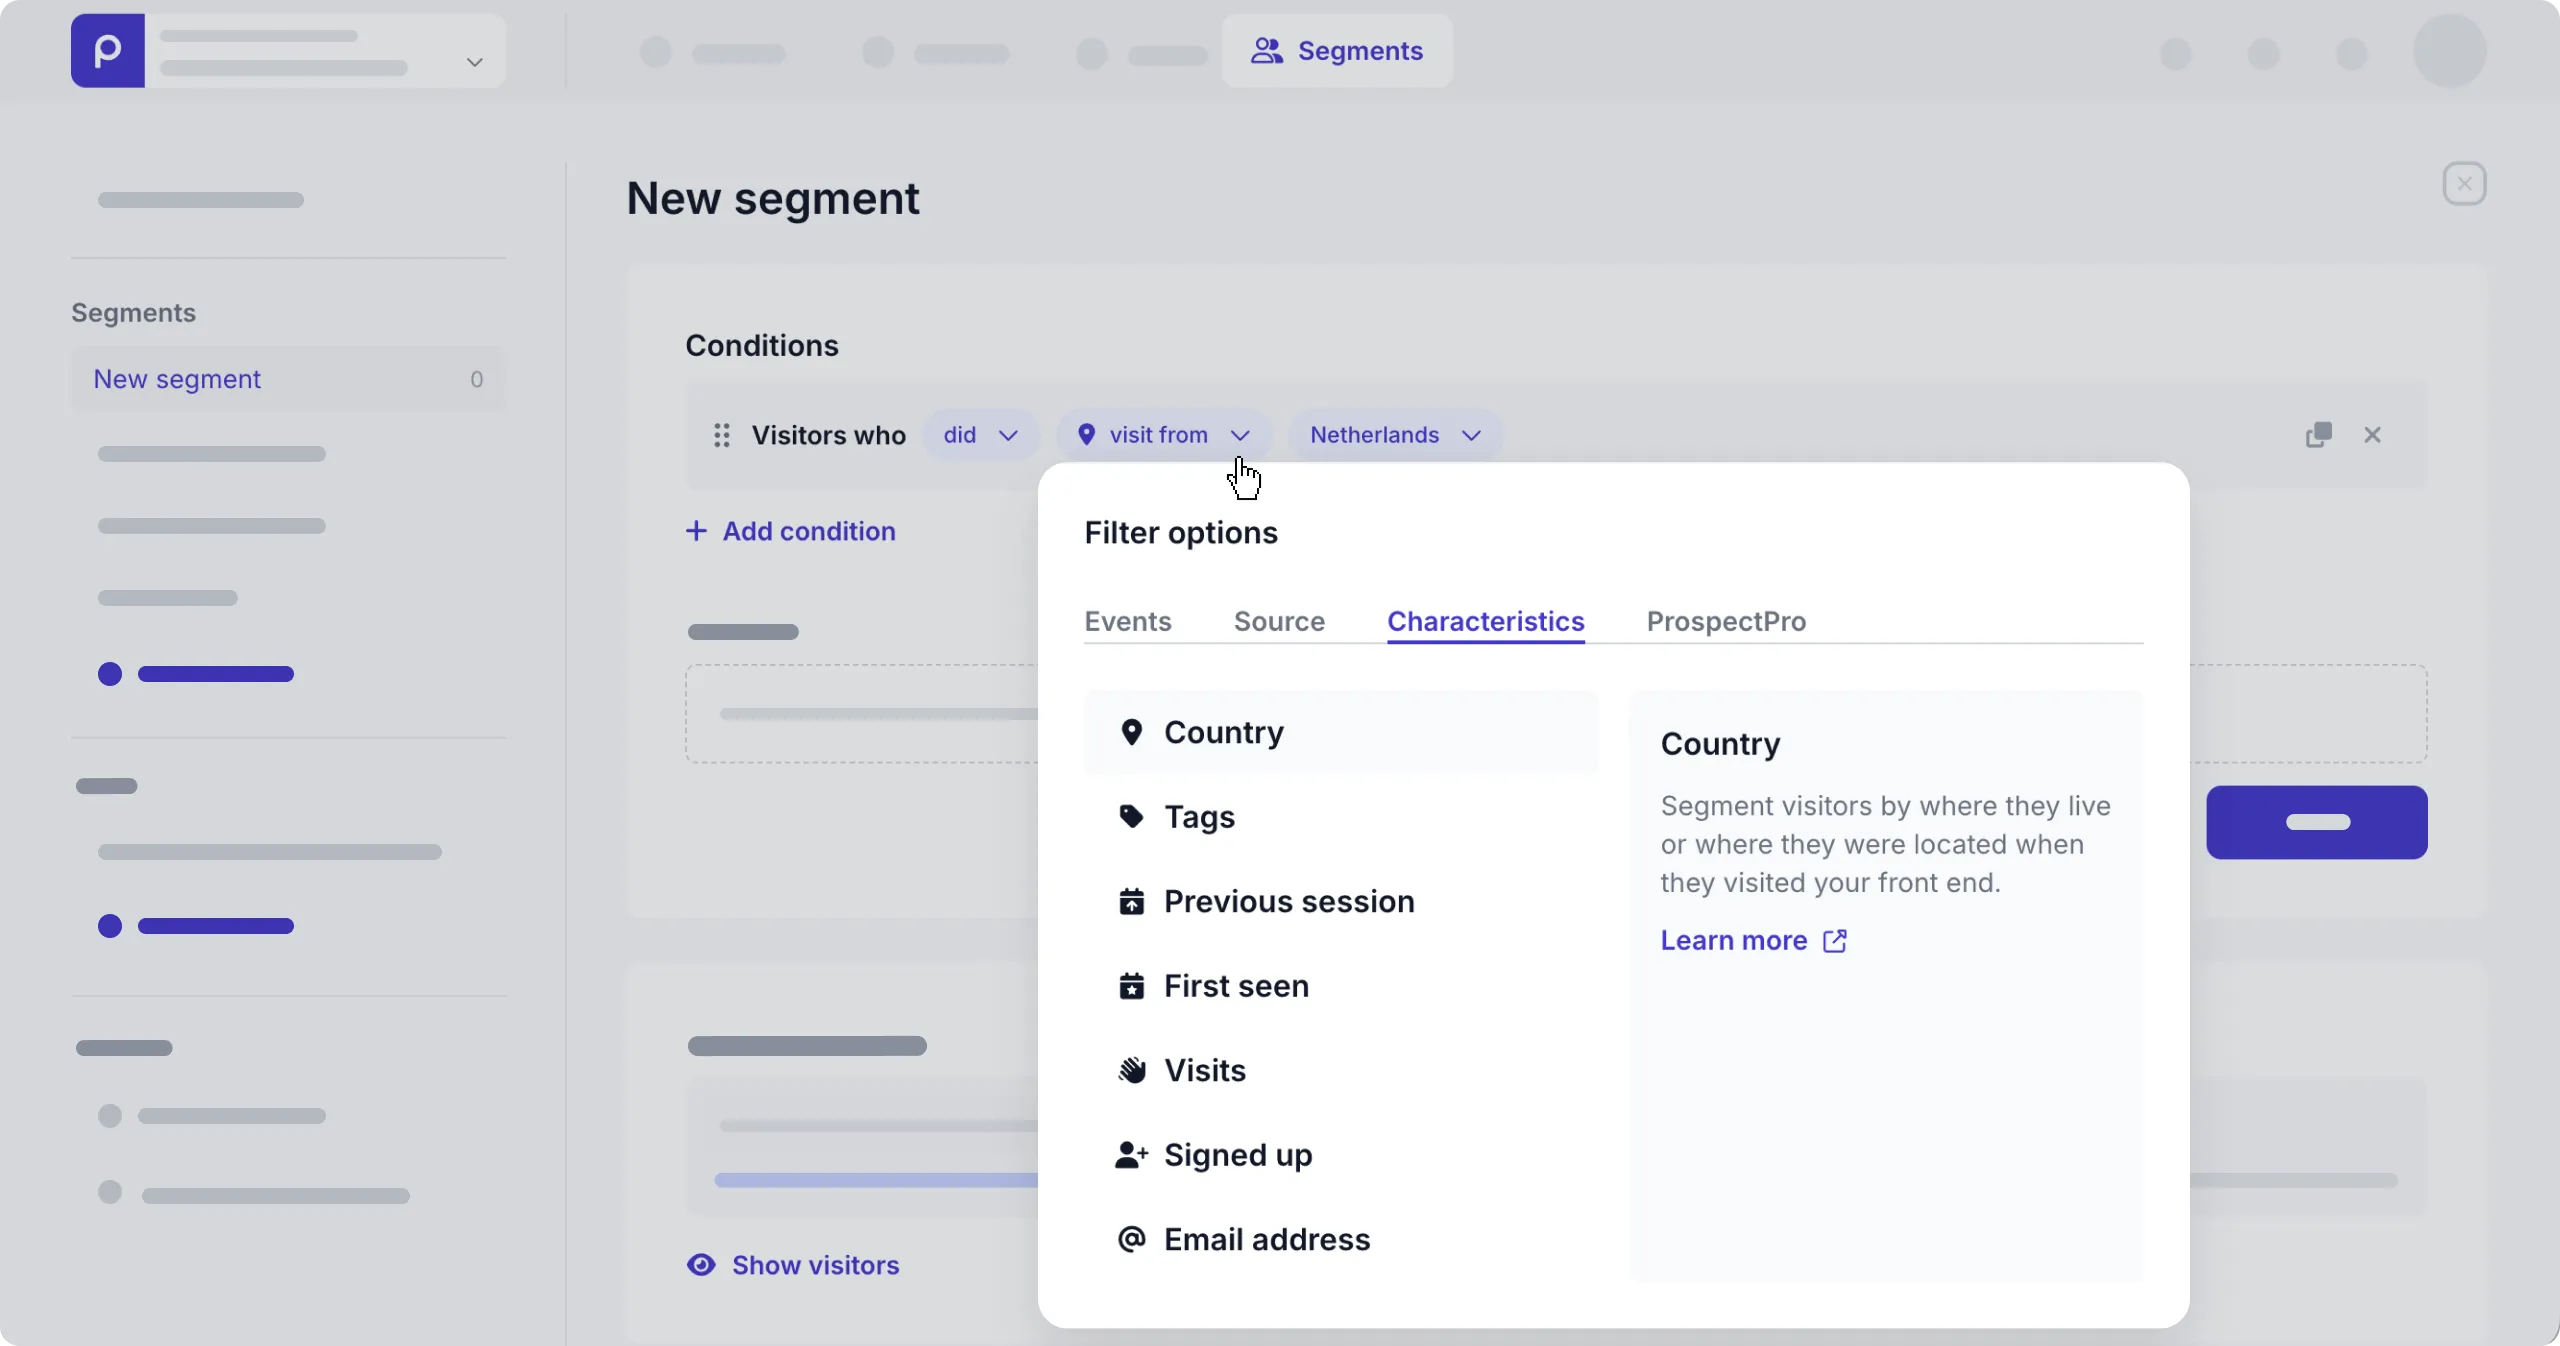Click the Tags filter tag icon
Viewport: 2560px width, 1346px height.
[x=1131, y=817]
